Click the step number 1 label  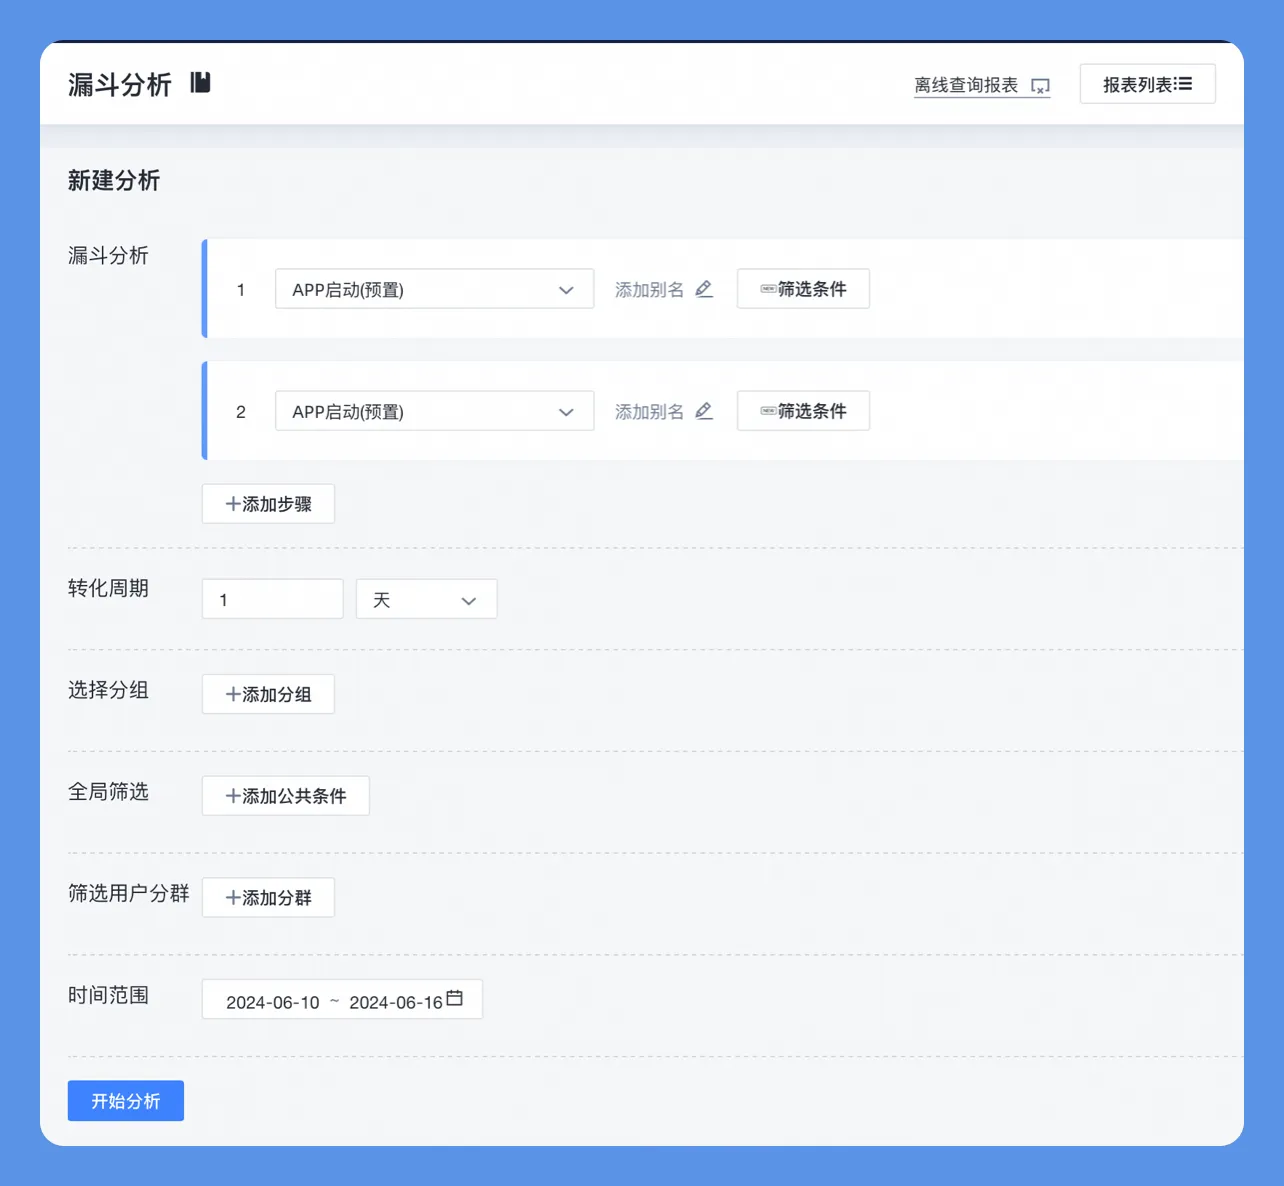click(241, 290)
